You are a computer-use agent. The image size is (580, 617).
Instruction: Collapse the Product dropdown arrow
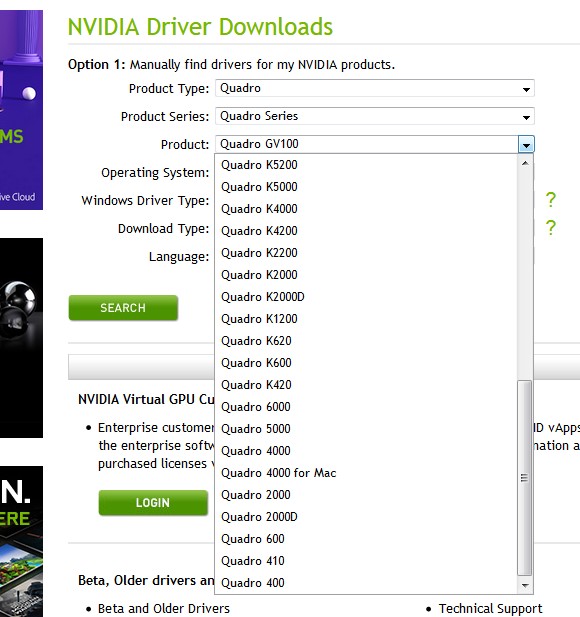526,144
